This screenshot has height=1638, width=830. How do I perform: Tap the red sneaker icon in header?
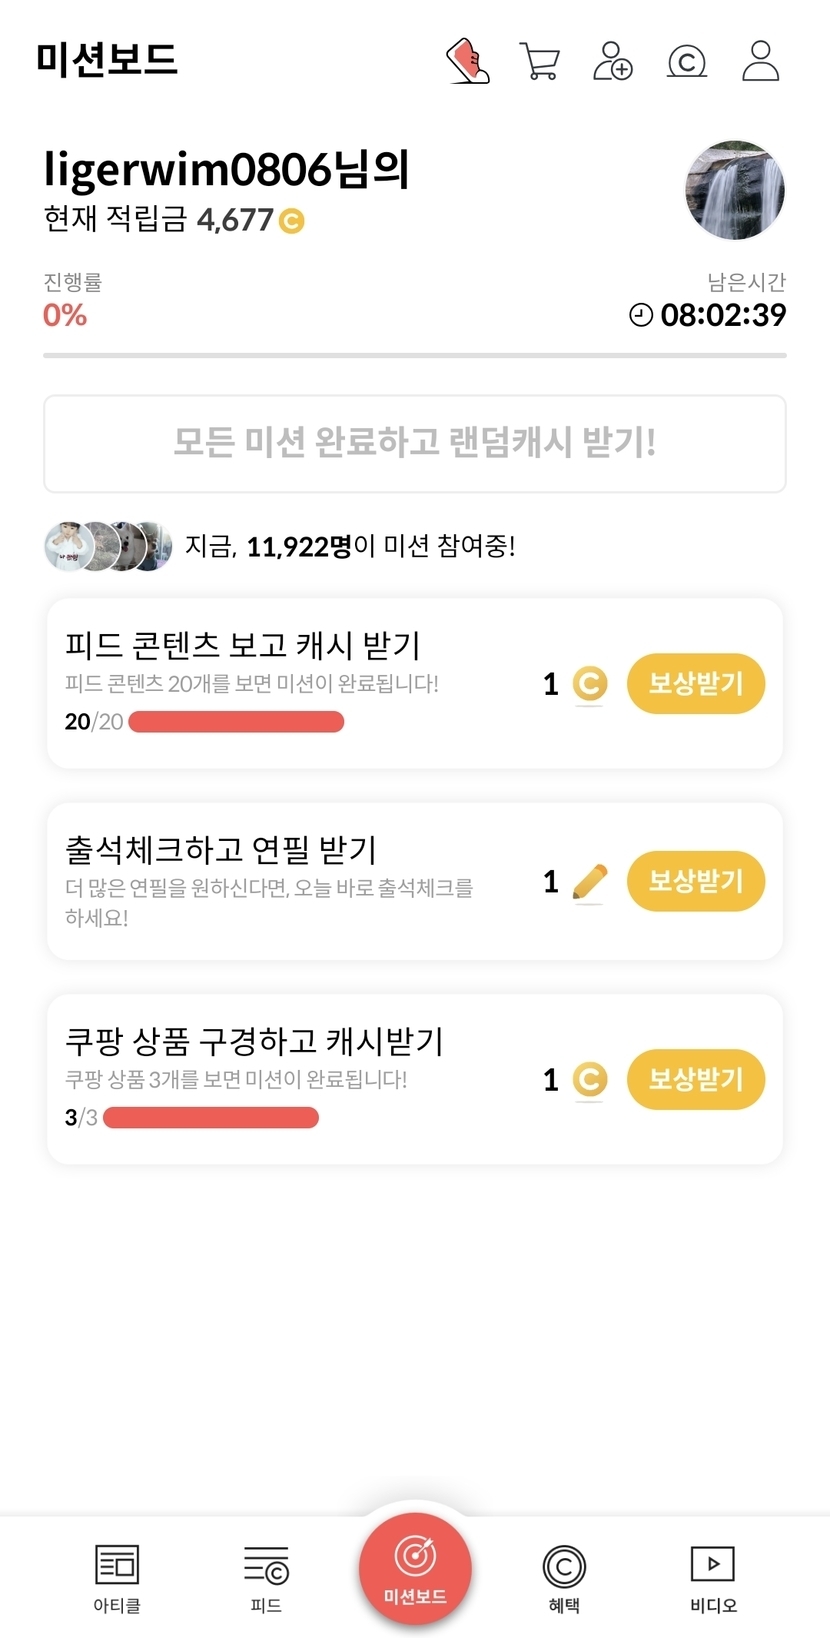coord(467,61)
